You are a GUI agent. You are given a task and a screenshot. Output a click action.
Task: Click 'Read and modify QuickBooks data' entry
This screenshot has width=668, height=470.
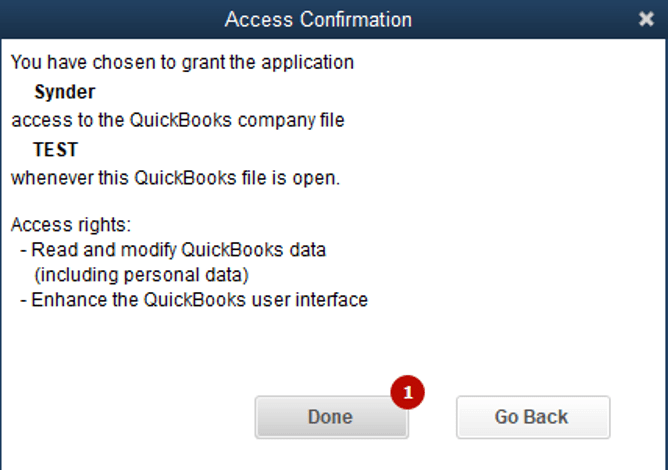(x=179, y=250)
